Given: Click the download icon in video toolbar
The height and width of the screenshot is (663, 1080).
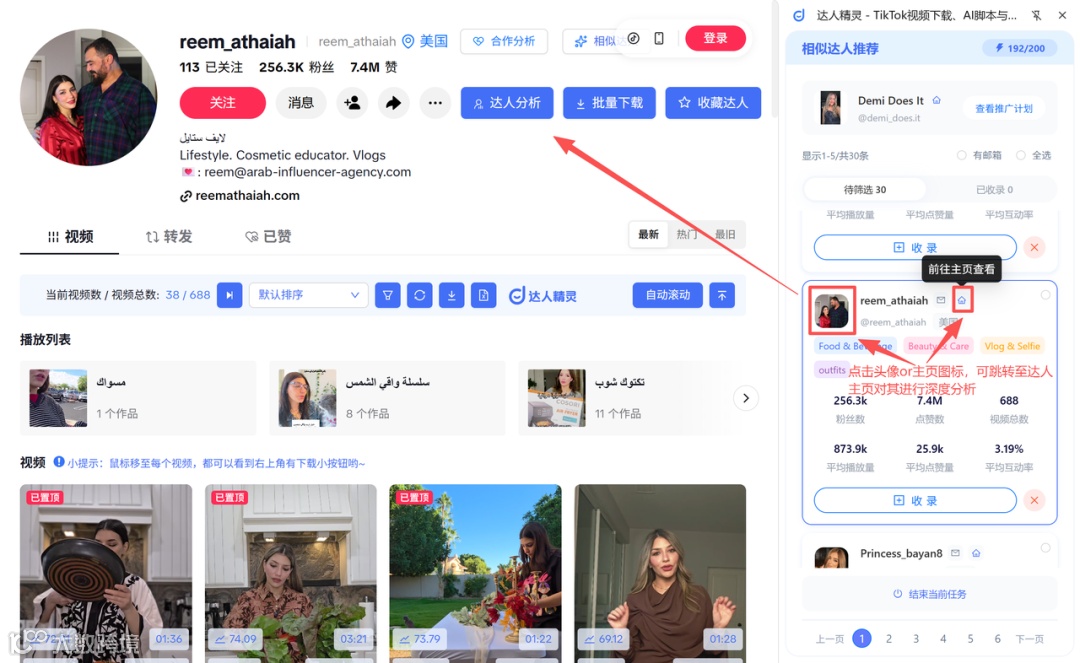Looking at the screenshot, I should [x=452, y=295].
